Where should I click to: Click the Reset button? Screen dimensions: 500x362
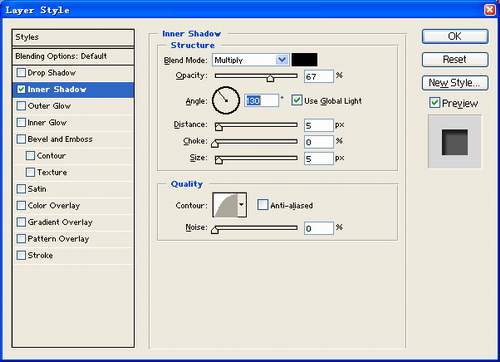tap(455, 59)
